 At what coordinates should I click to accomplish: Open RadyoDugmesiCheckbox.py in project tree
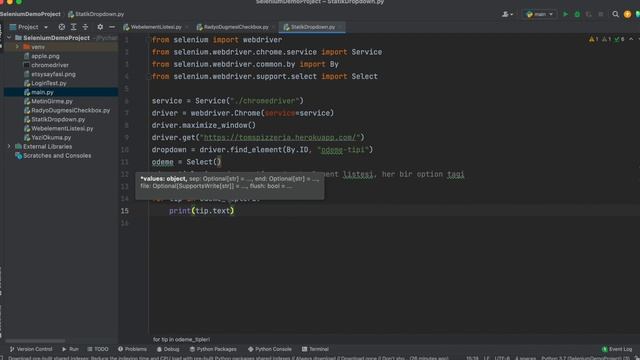[x=70, y=110]
